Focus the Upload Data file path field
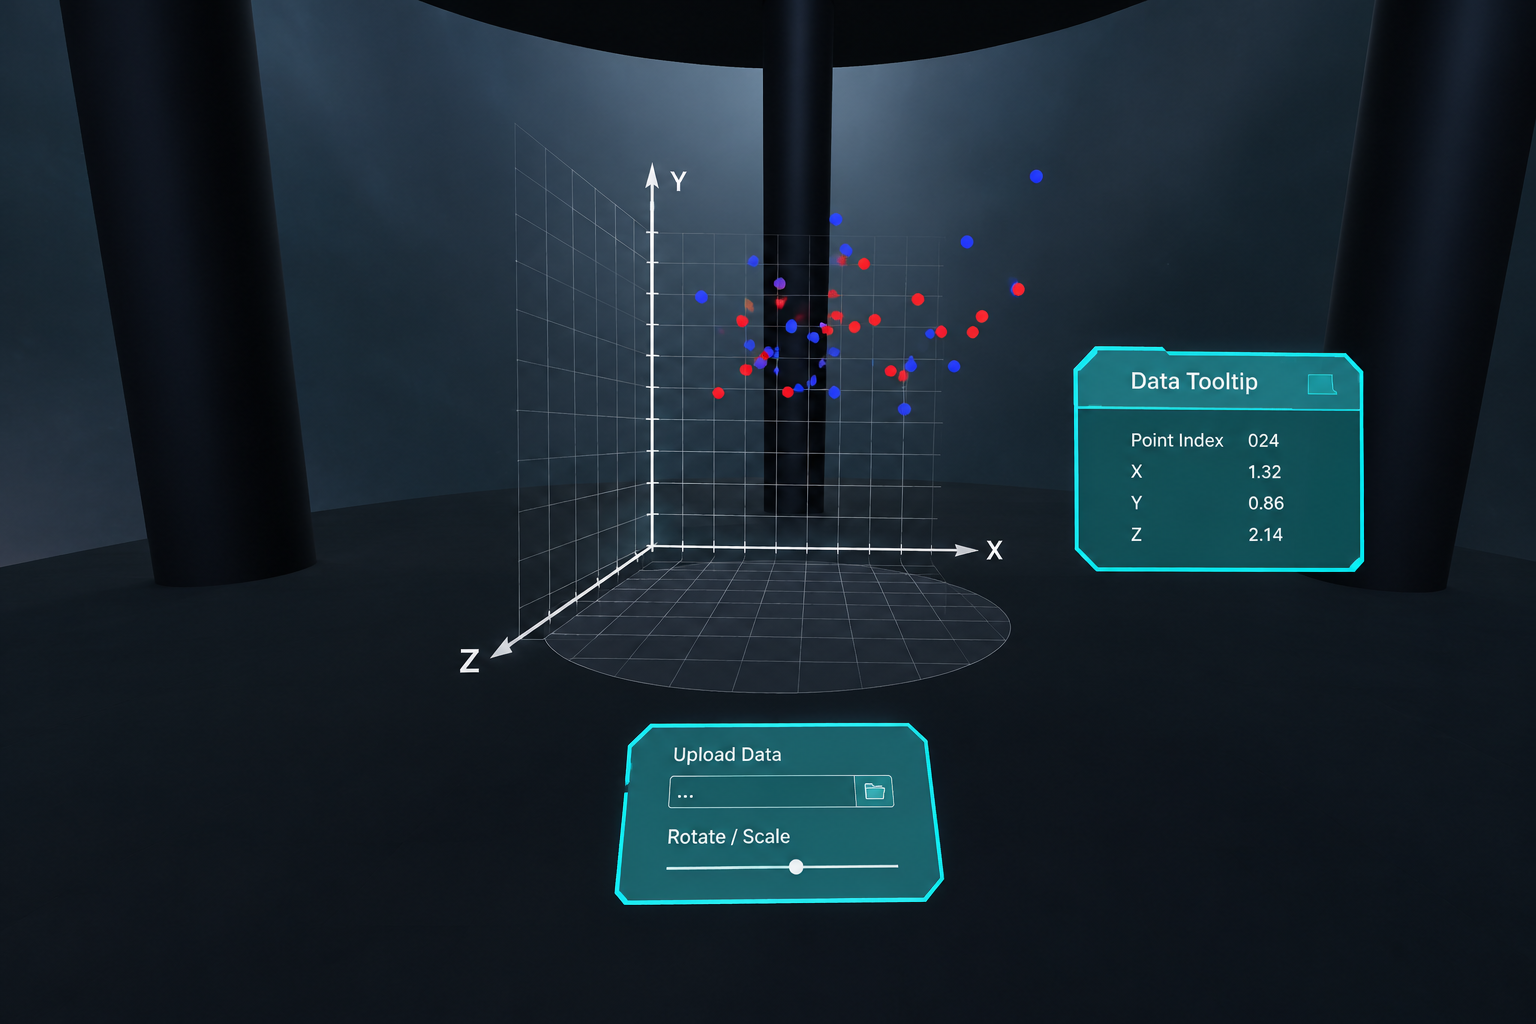 point(762,791)
